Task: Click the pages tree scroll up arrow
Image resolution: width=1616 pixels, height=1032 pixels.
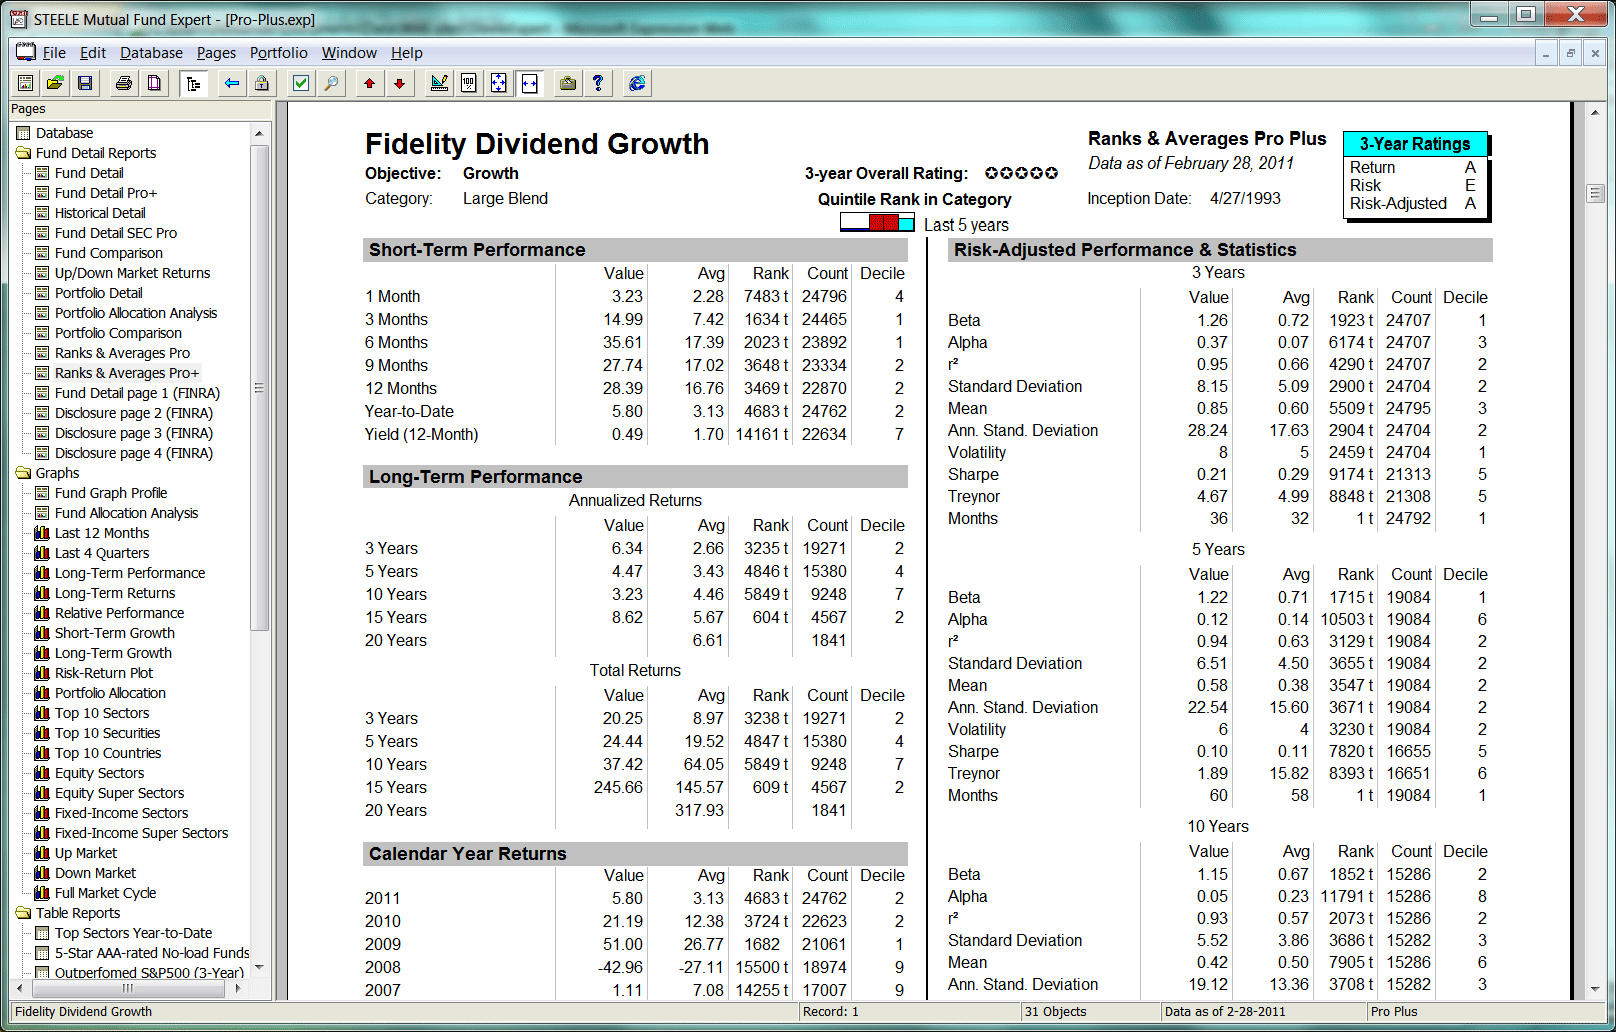Action: point(260,134)
